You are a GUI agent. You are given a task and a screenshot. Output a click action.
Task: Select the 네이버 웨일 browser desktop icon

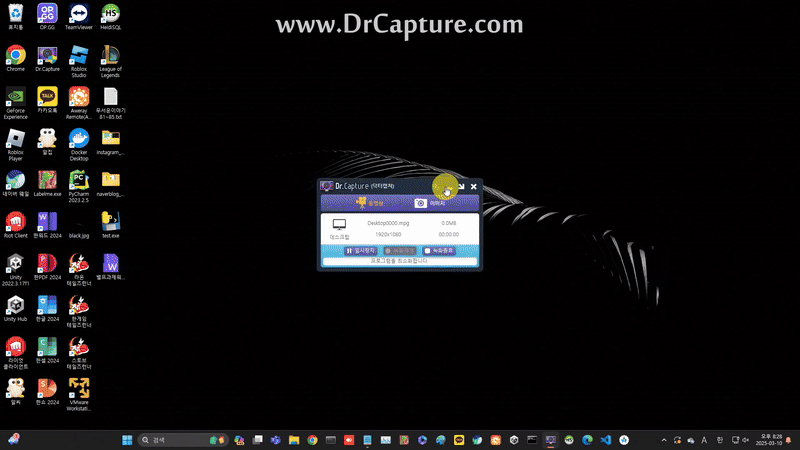(16, 184)
